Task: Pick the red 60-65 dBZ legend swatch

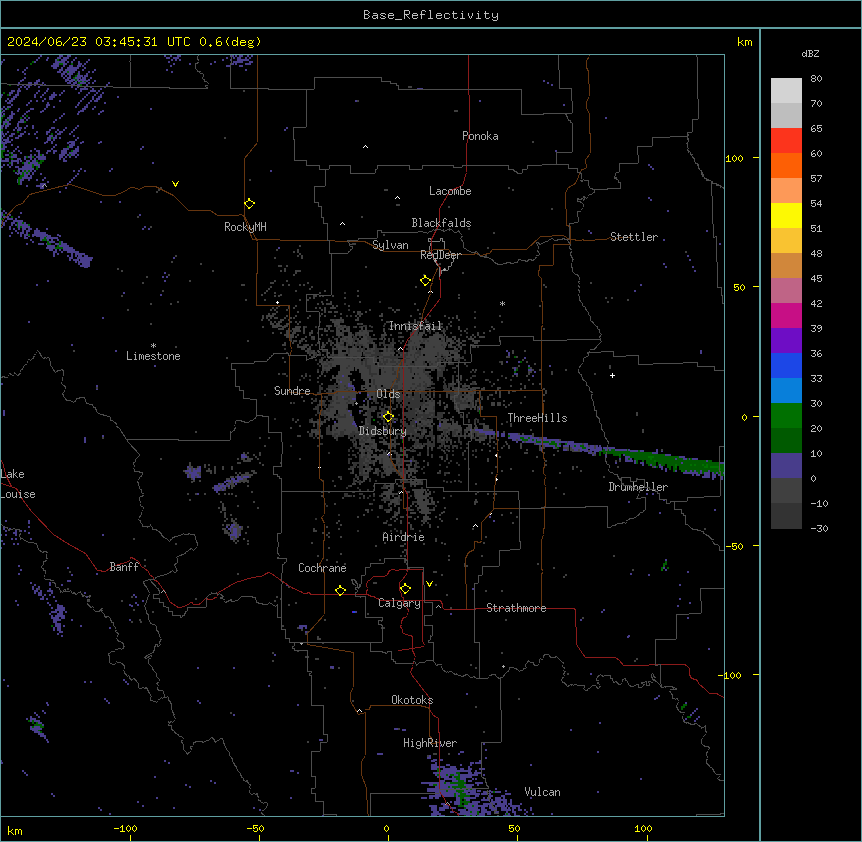Action: (x=786, y=141)
